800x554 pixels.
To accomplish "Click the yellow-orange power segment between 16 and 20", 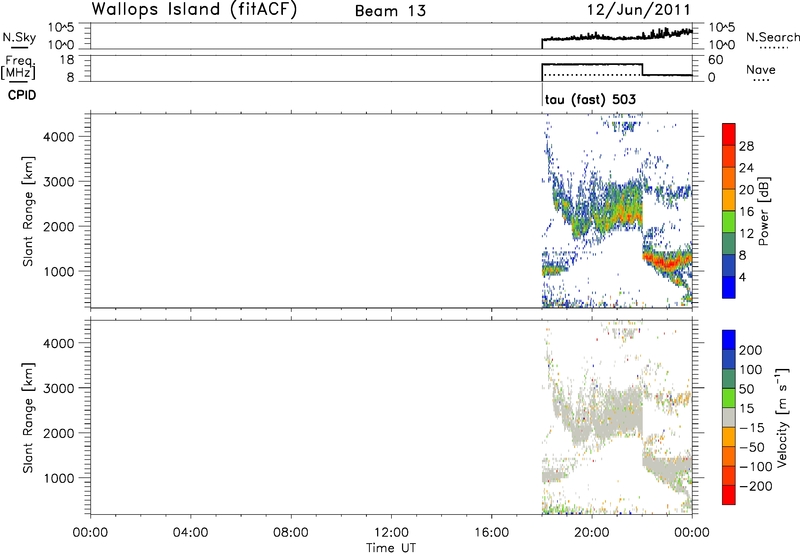I will click(x=729, y=200).
